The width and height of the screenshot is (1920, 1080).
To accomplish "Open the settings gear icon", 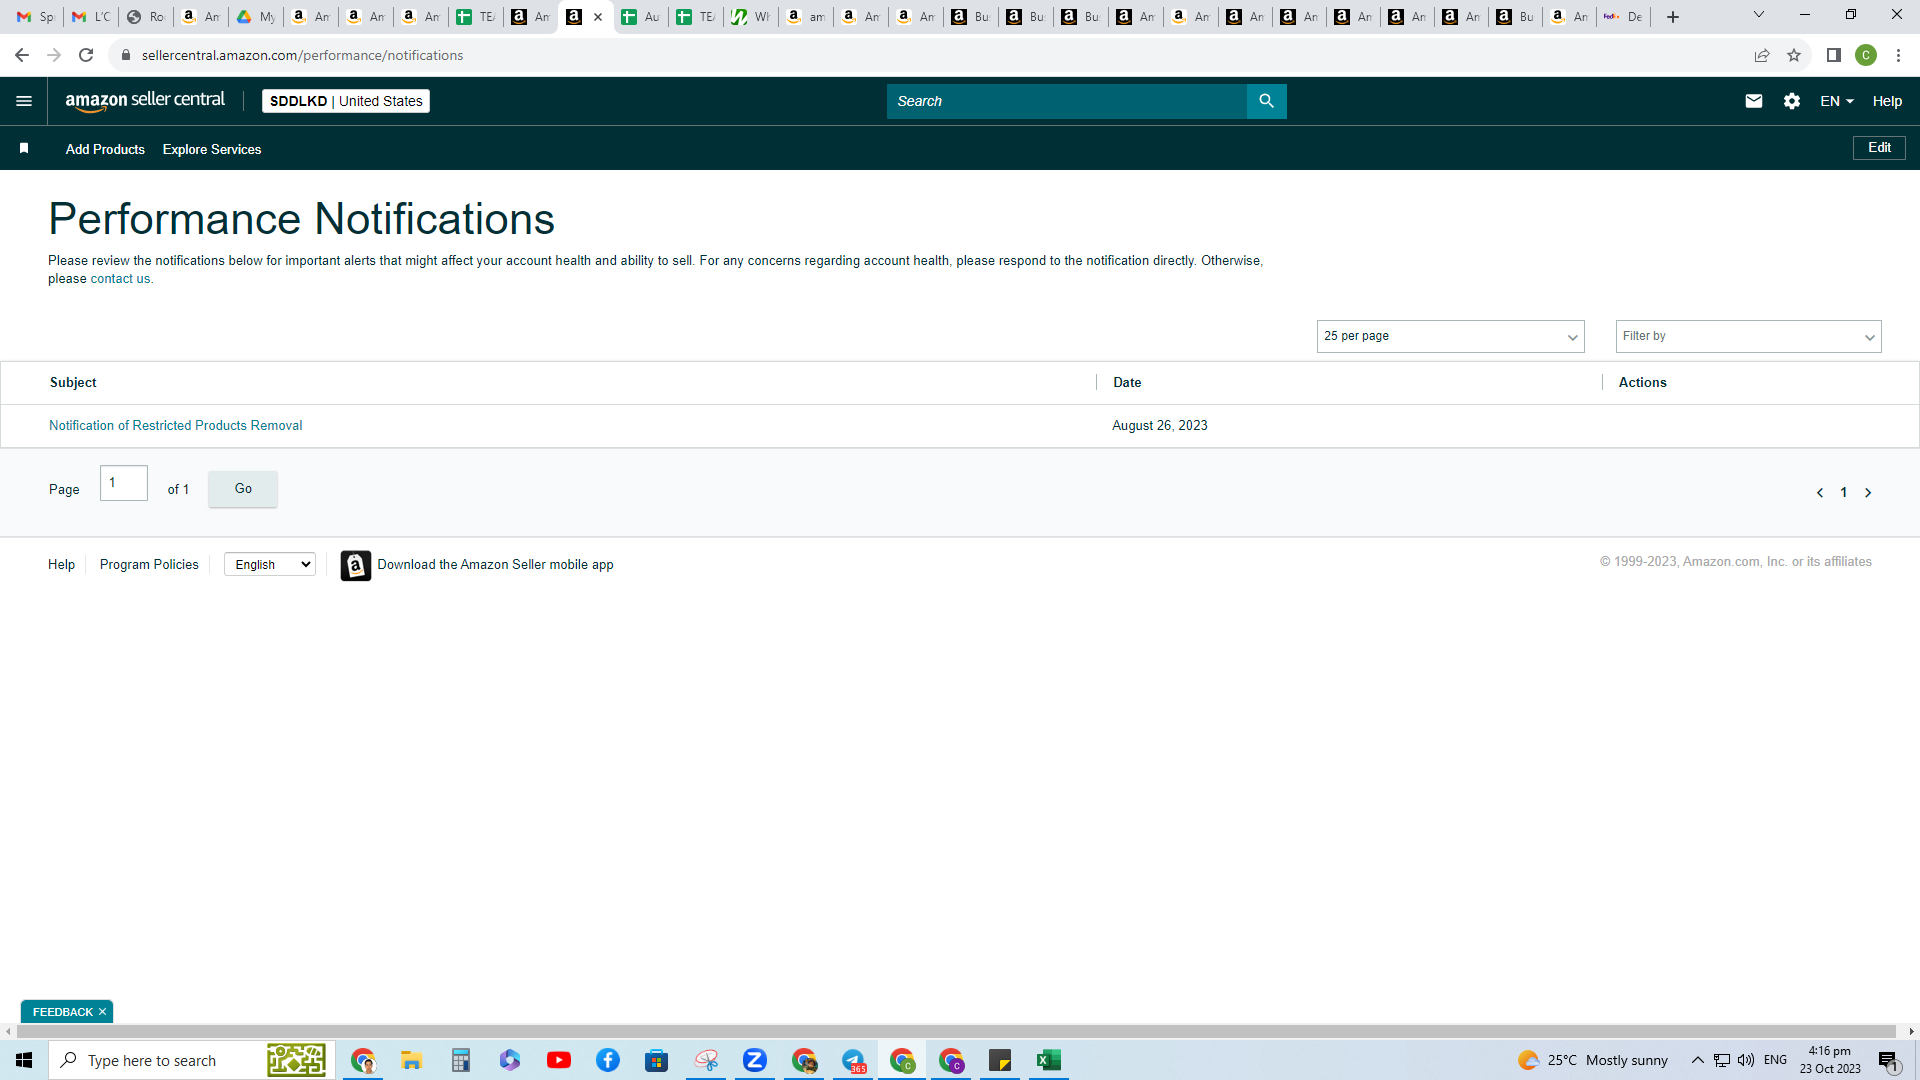I will [1791, 101].
